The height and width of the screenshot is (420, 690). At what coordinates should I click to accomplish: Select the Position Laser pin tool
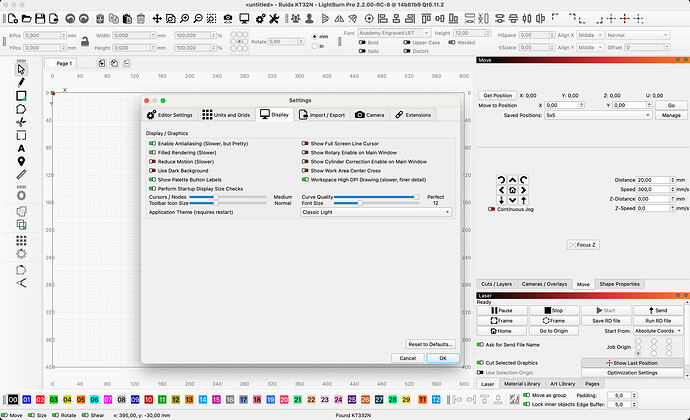[21, 162]
